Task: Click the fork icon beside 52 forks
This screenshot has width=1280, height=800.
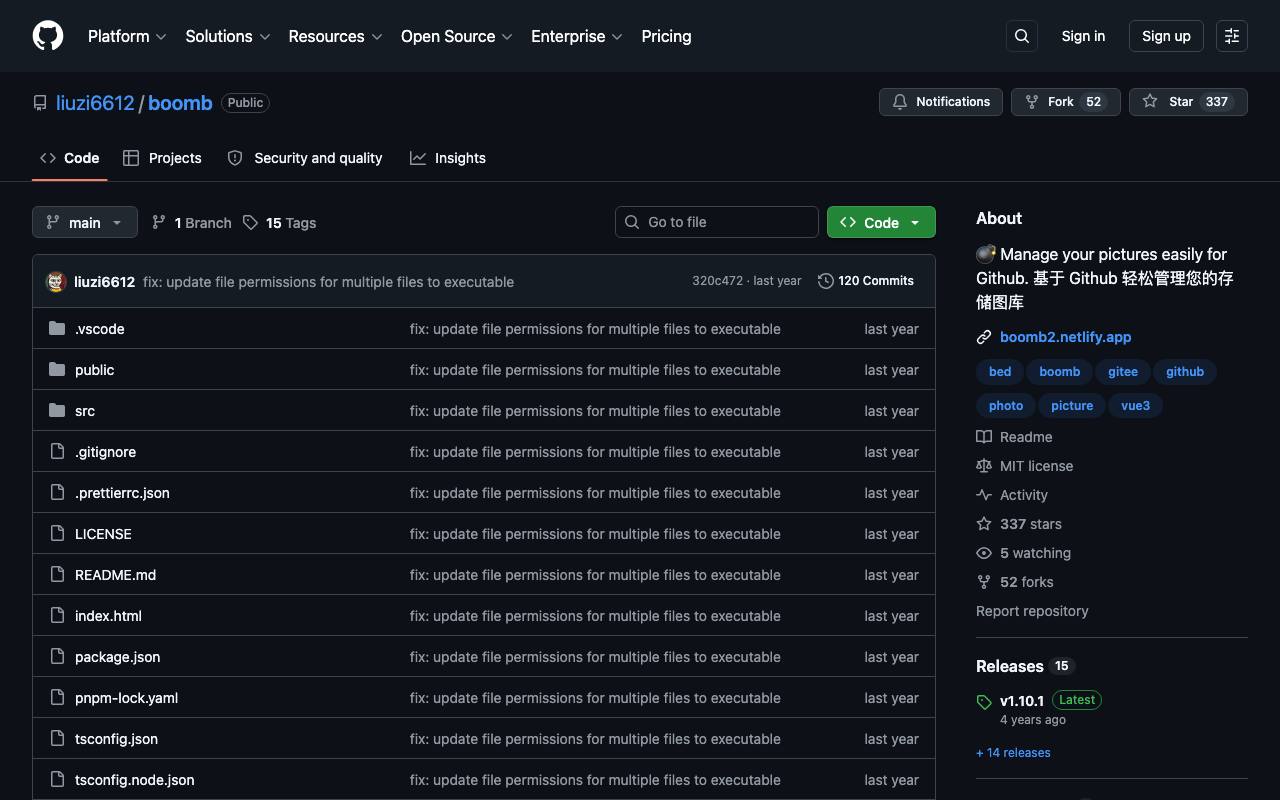Action: pyautogui.click(x=984, y=582)
